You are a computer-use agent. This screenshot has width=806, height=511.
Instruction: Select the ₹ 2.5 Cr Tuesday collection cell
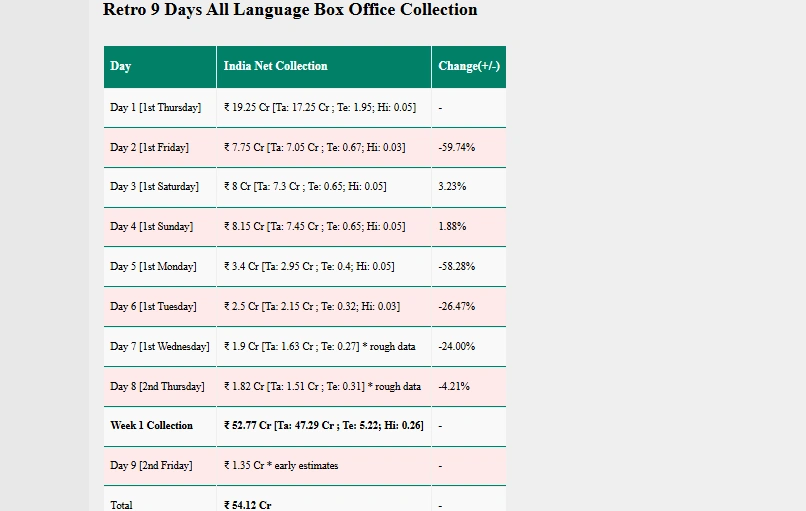click(x=324, y=307)
